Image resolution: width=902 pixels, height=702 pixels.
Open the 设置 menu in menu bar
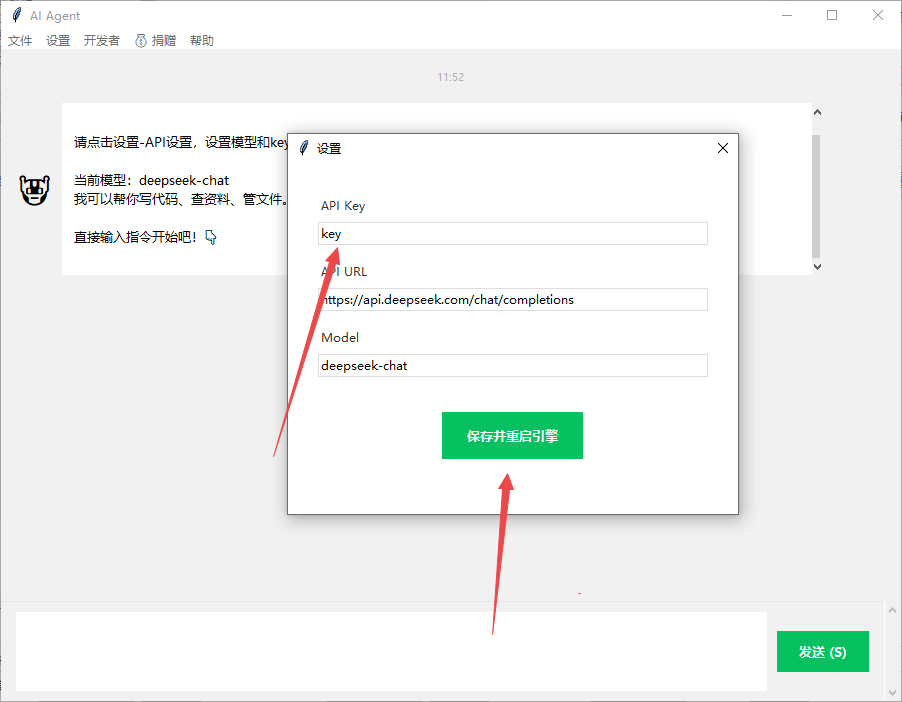coord(58,41)
